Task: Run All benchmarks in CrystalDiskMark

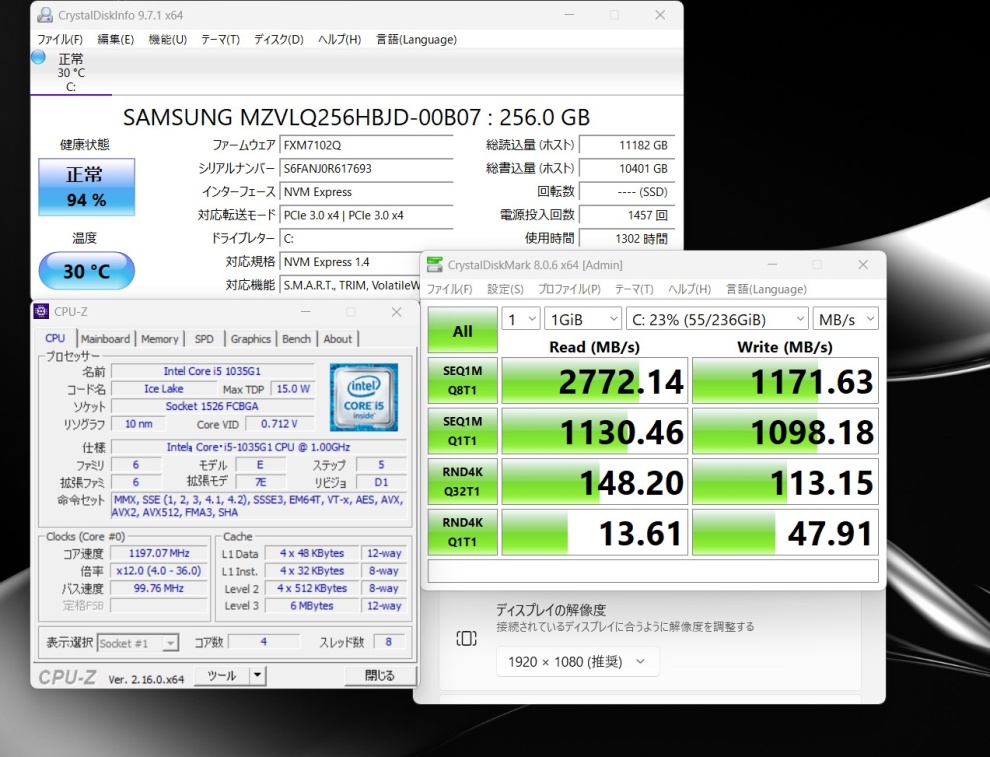Action: [x=462, y=330]
